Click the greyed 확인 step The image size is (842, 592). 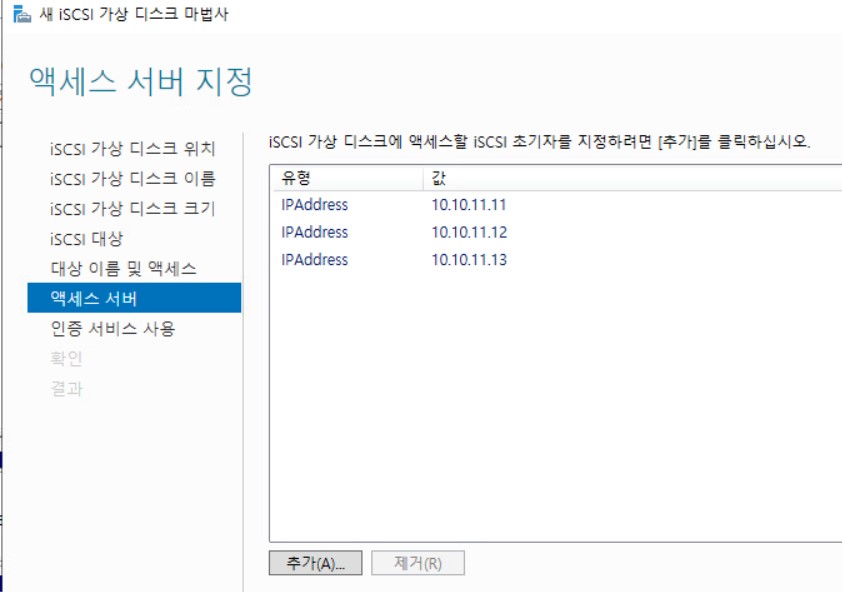coord(66,358)
